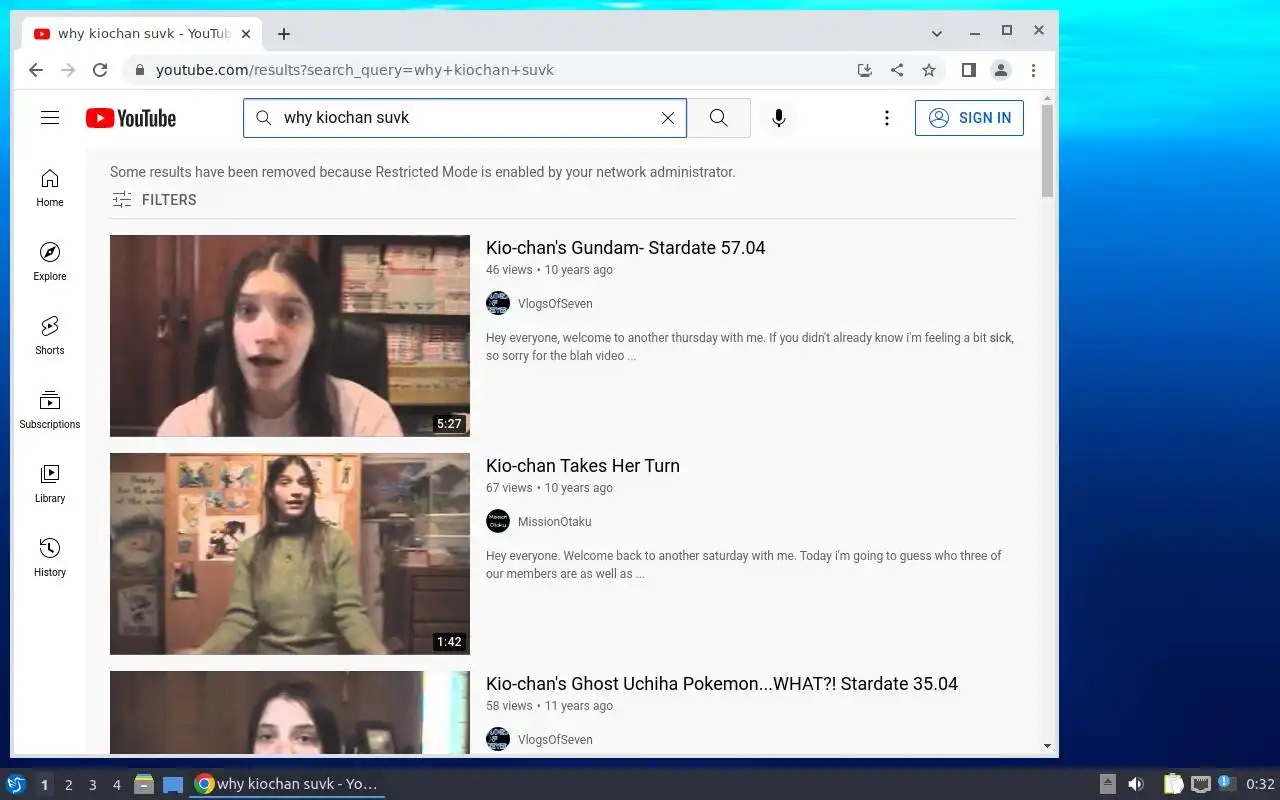Open Library in the sidebar
The width and height of the screenshot is (1280, 800).
50,483
